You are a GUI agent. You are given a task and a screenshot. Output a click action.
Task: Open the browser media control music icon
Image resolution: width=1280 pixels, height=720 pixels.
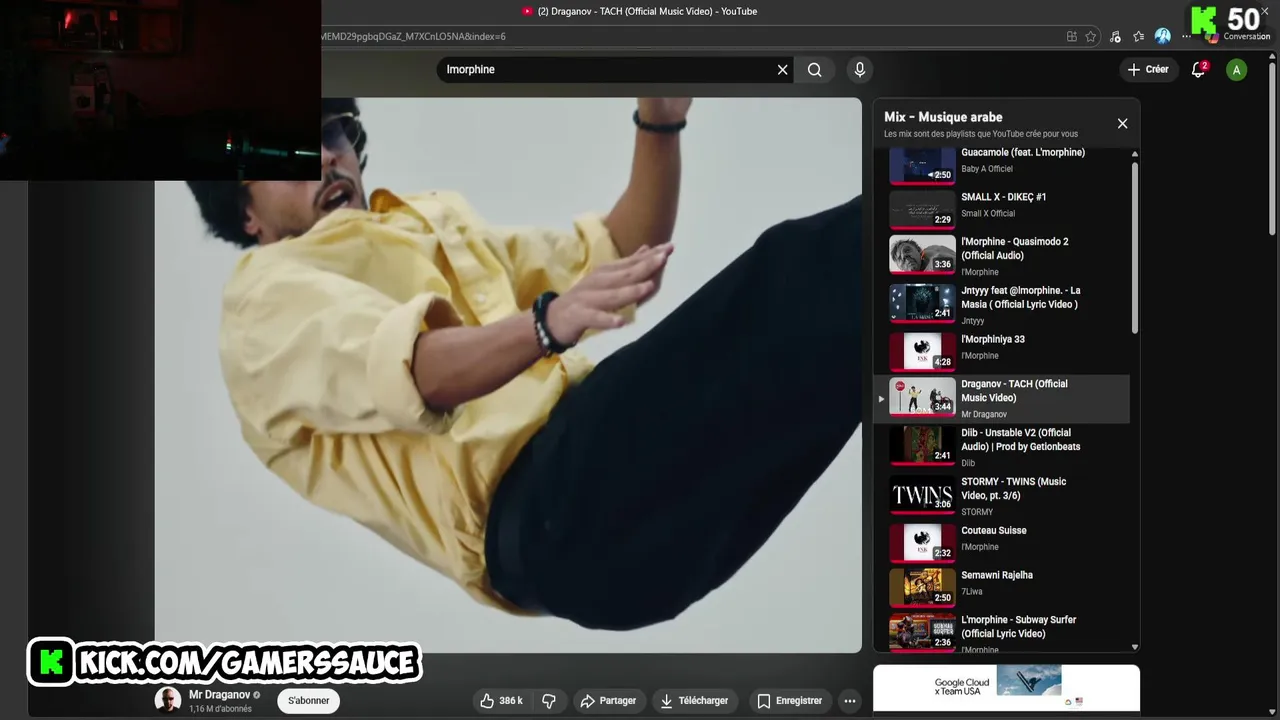pyautogui.click(x=1115, y=37)
